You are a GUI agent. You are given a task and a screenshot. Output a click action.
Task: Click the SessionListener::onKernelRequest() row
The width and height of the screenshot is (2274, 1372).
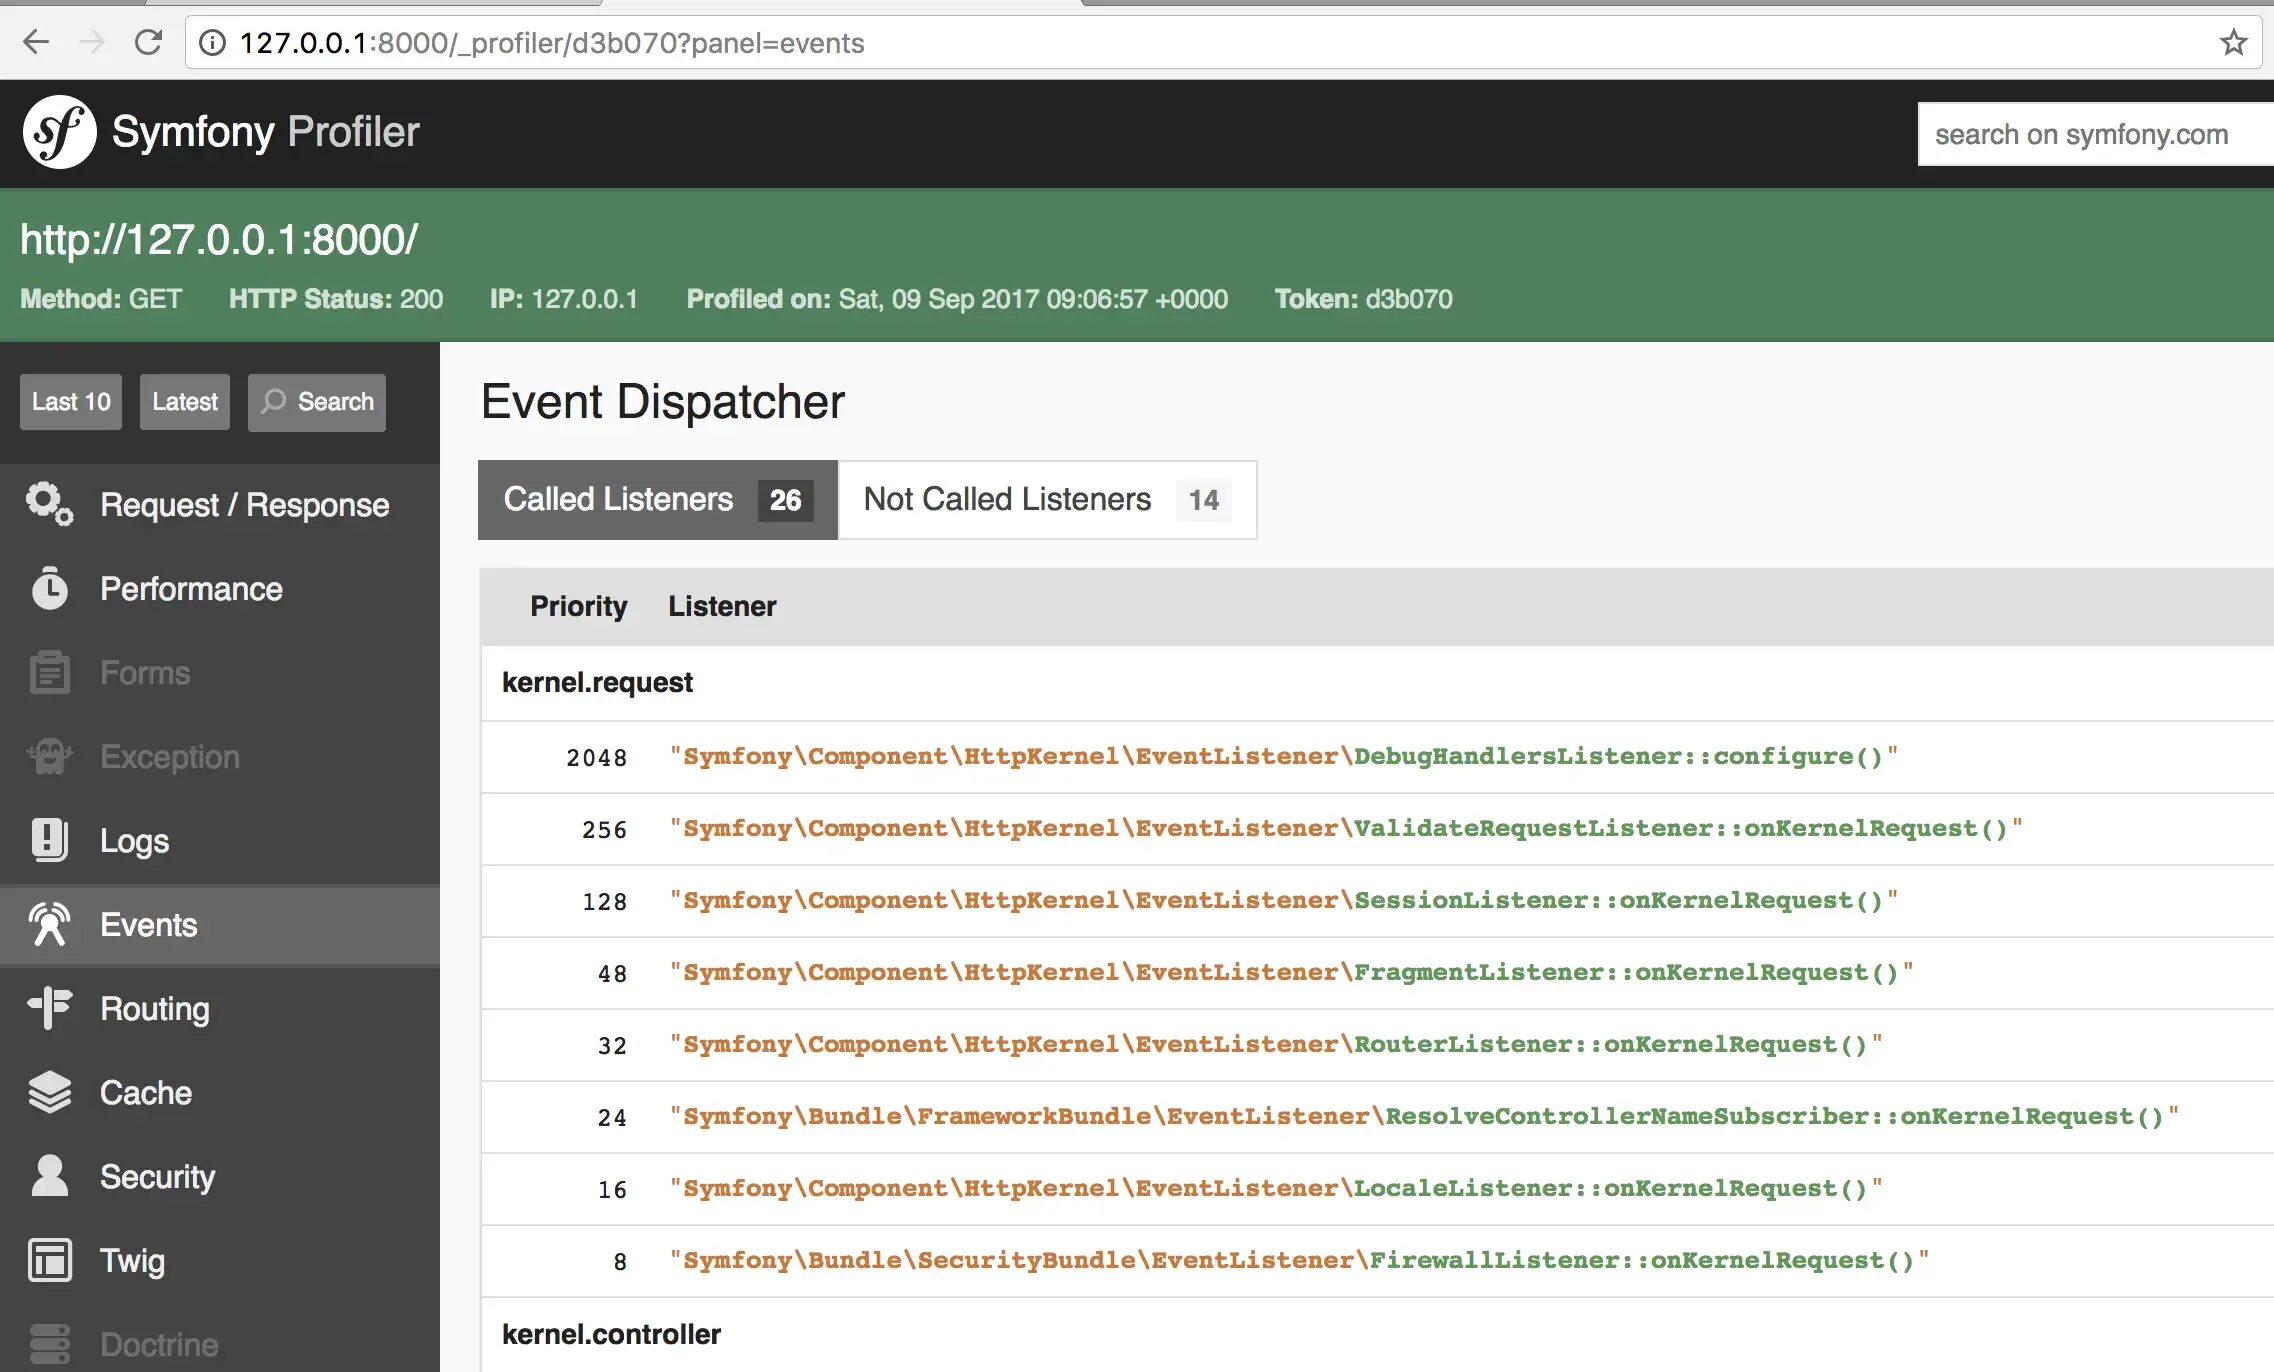point(1377,901)
